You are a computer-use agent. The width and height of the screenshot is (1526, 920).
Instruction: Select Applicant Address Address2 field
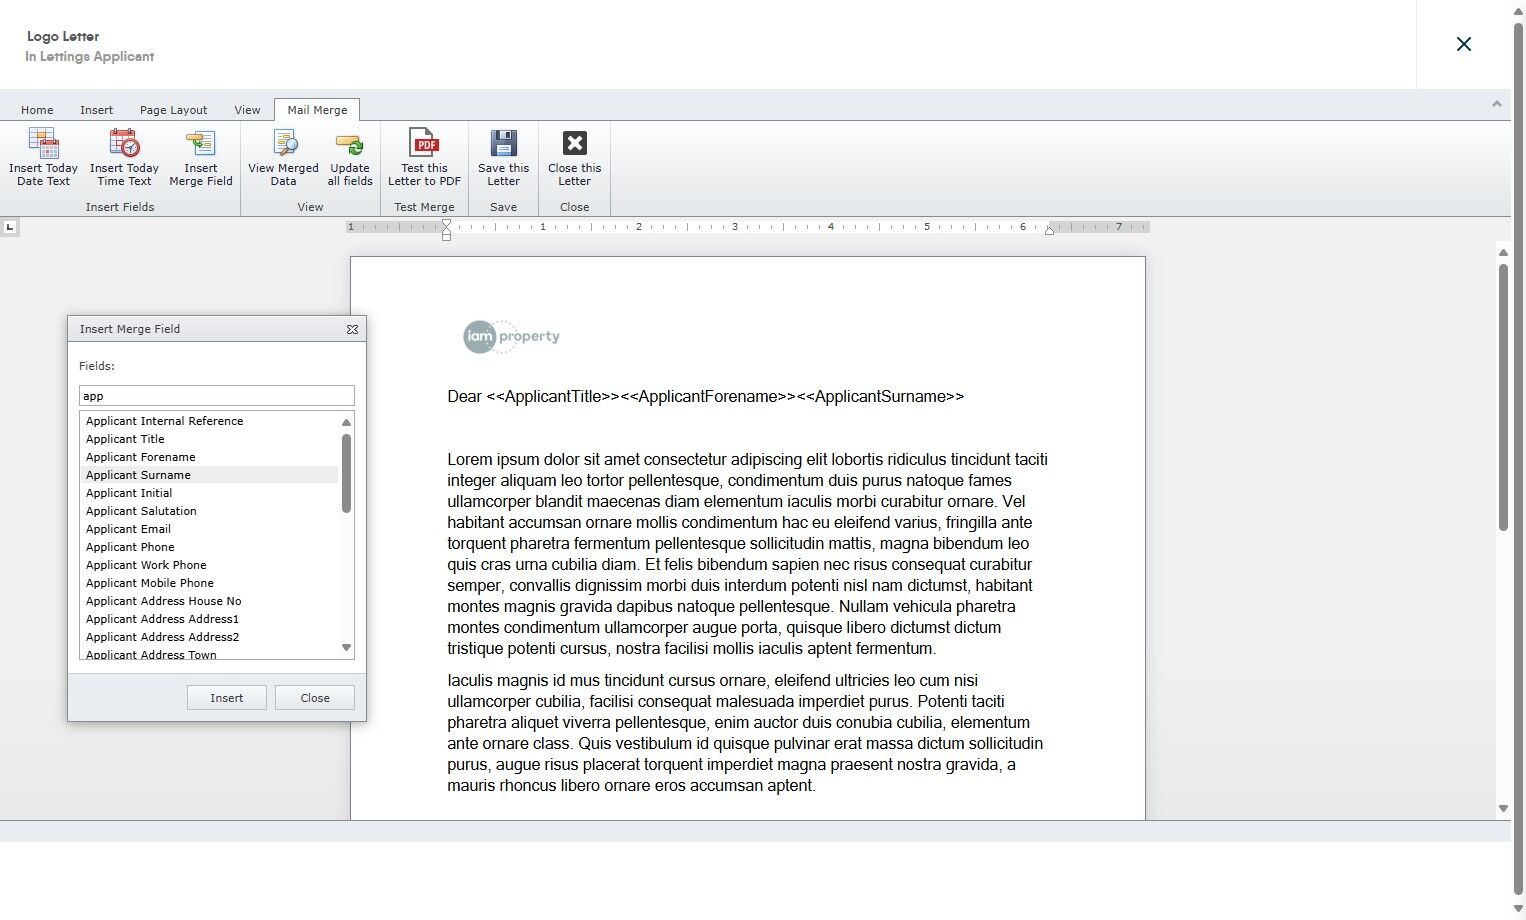click(209, 637)
